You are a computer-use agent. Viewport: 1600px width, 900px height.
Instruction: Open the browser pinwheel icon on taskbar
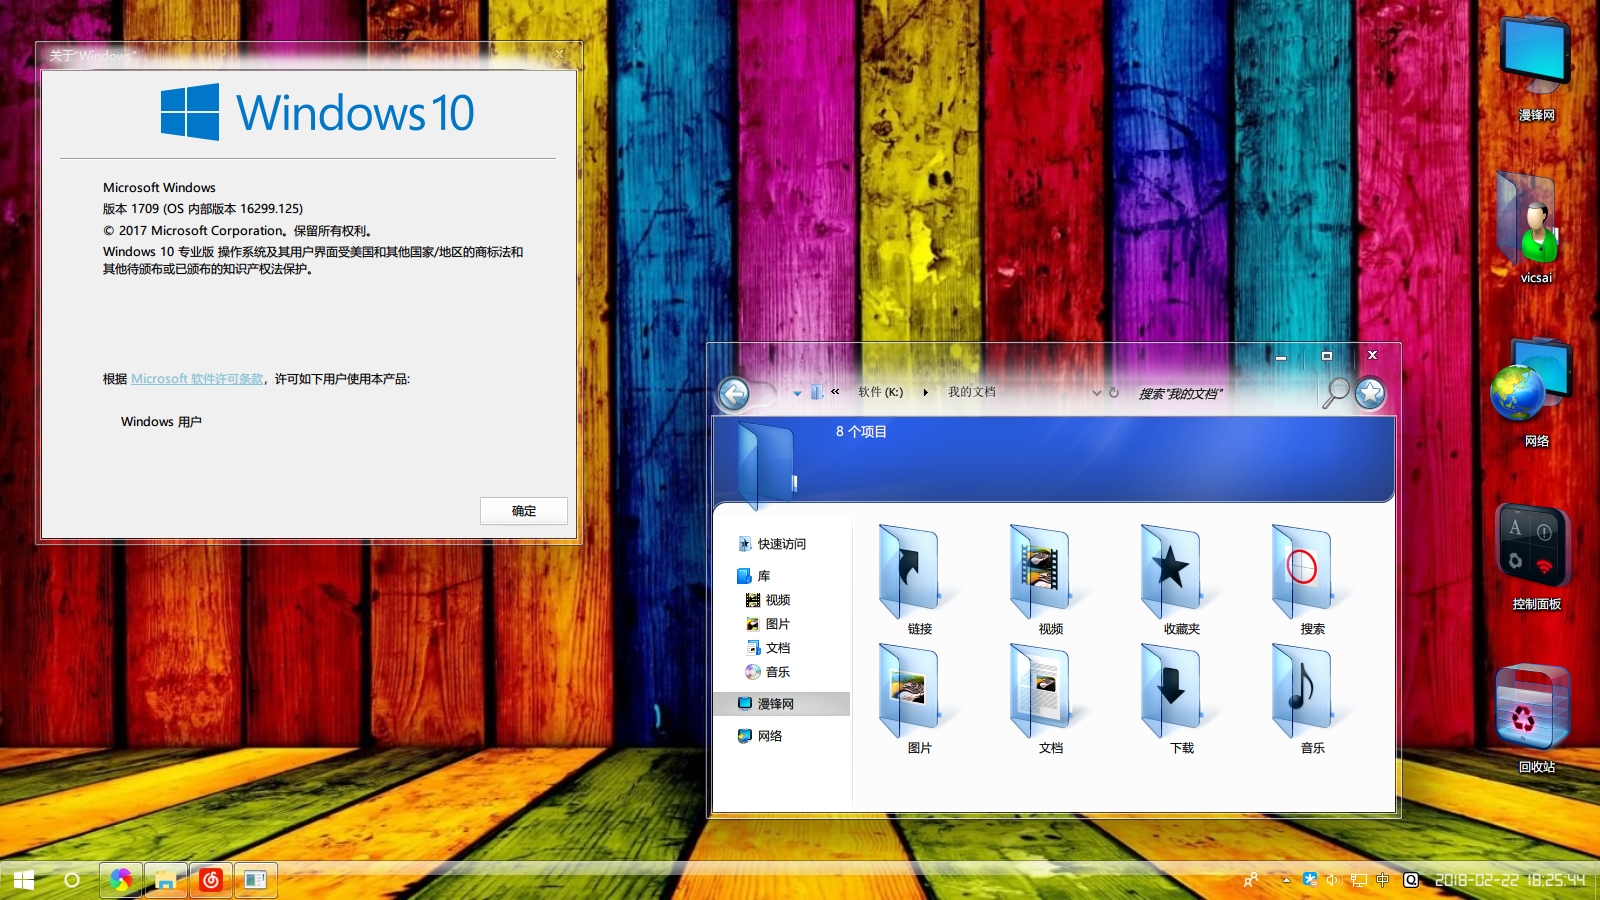(121, 881)
